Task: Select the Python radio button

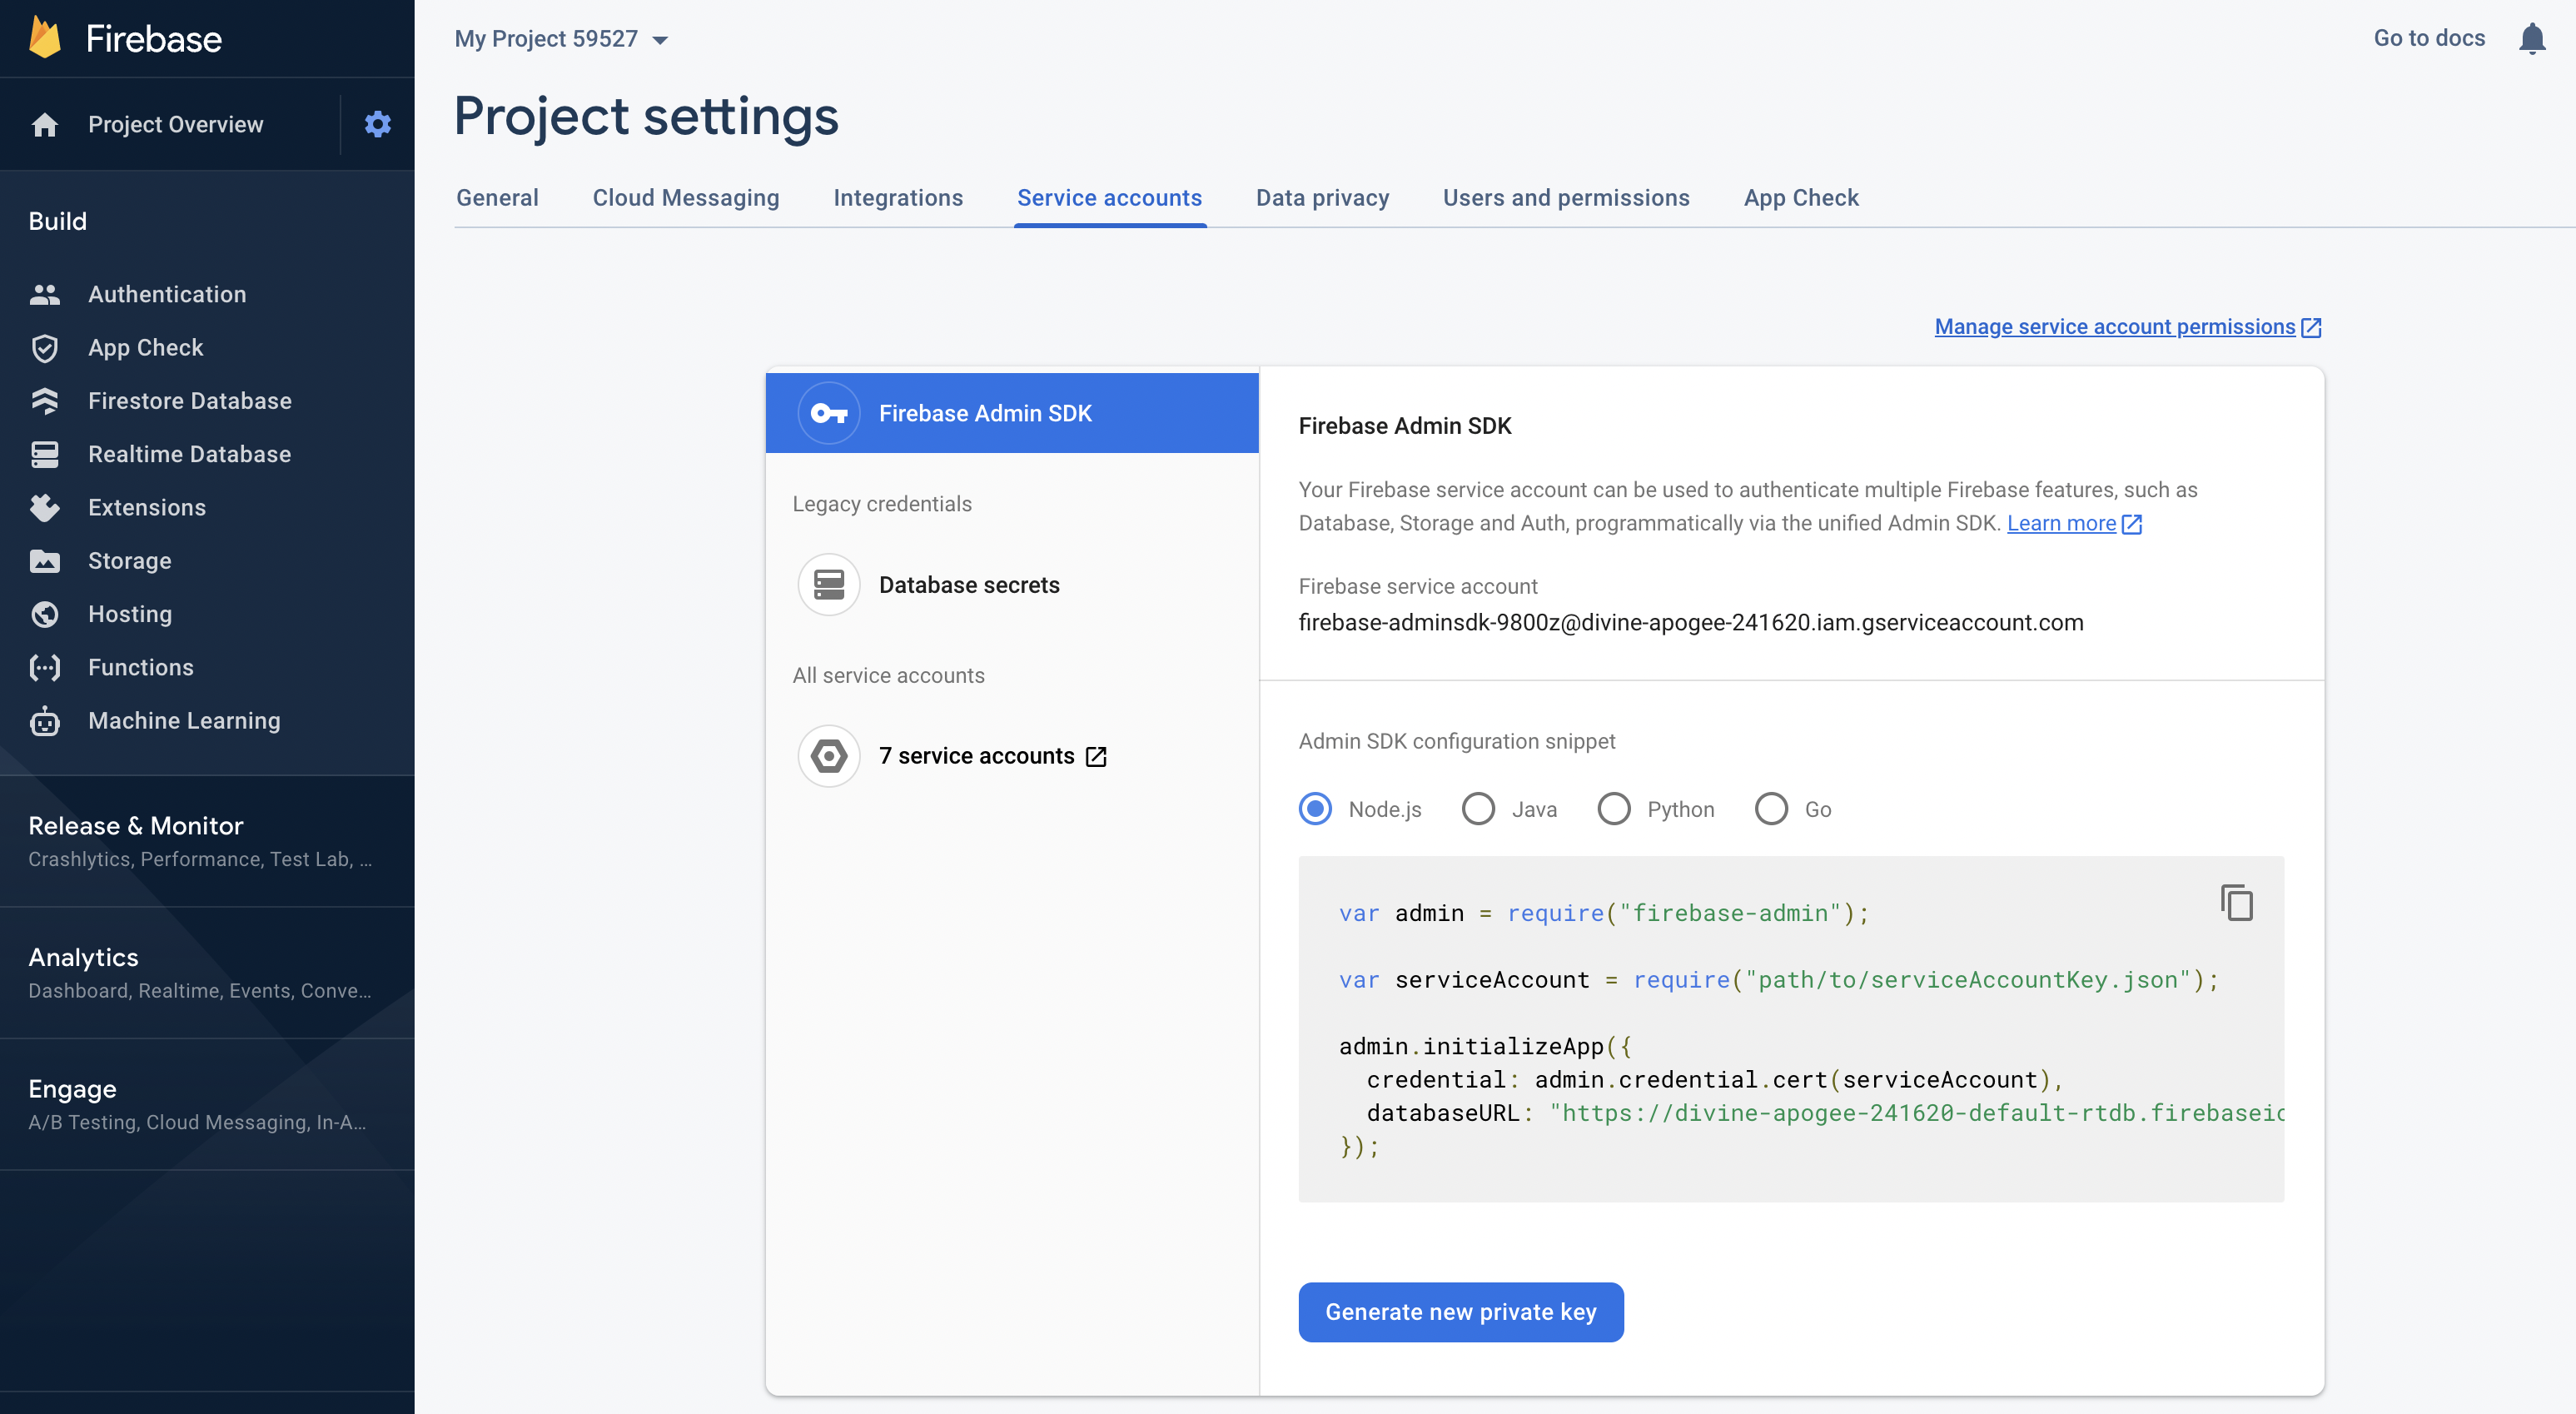Action: pyautogui.click(x=1613, y=808)
